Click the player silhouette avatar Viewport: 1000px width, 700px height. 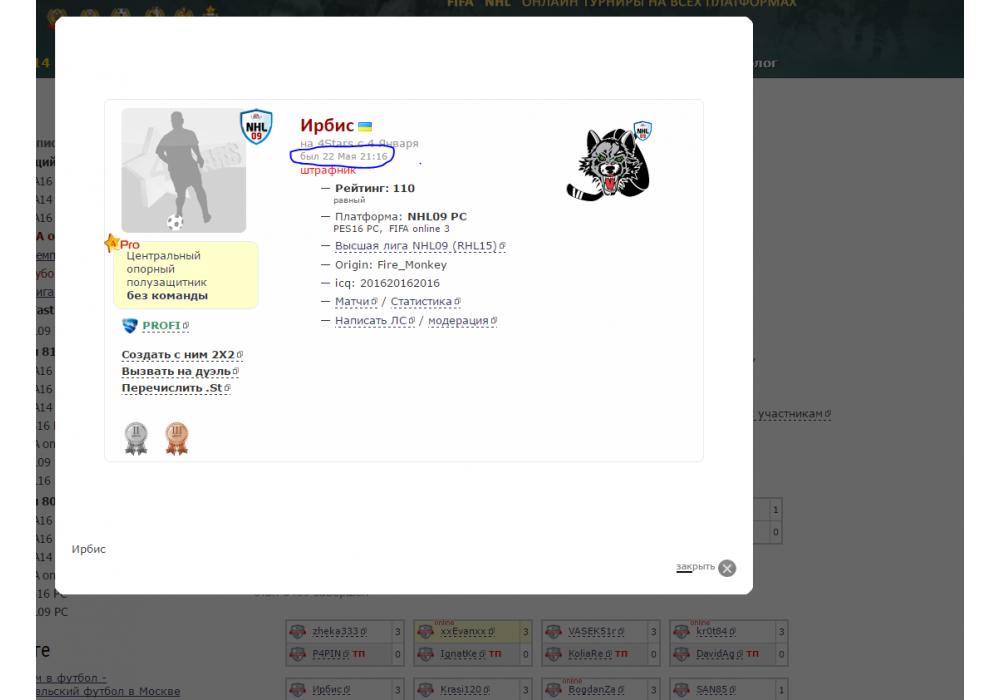pyautogui.click(x=184, y=170)
